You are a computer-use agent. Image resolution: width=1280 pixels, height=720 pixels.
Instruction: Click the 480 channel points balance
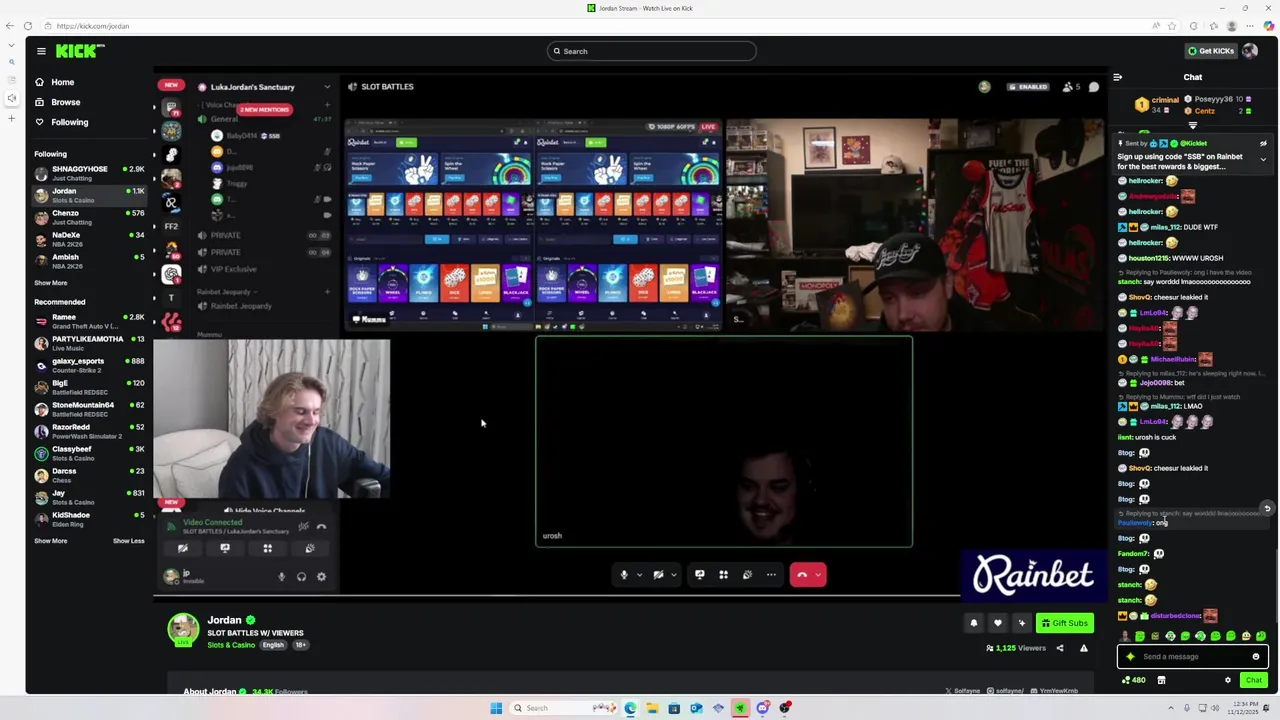pyautogui.click(x=1134, y=680)
